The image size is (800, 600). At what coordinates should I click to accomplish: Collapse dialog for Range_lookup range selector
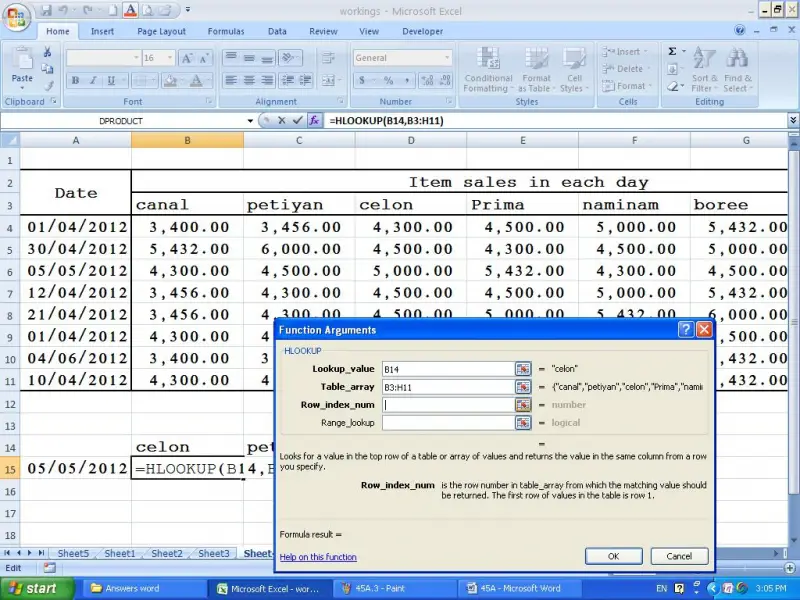tap(523, 423)
